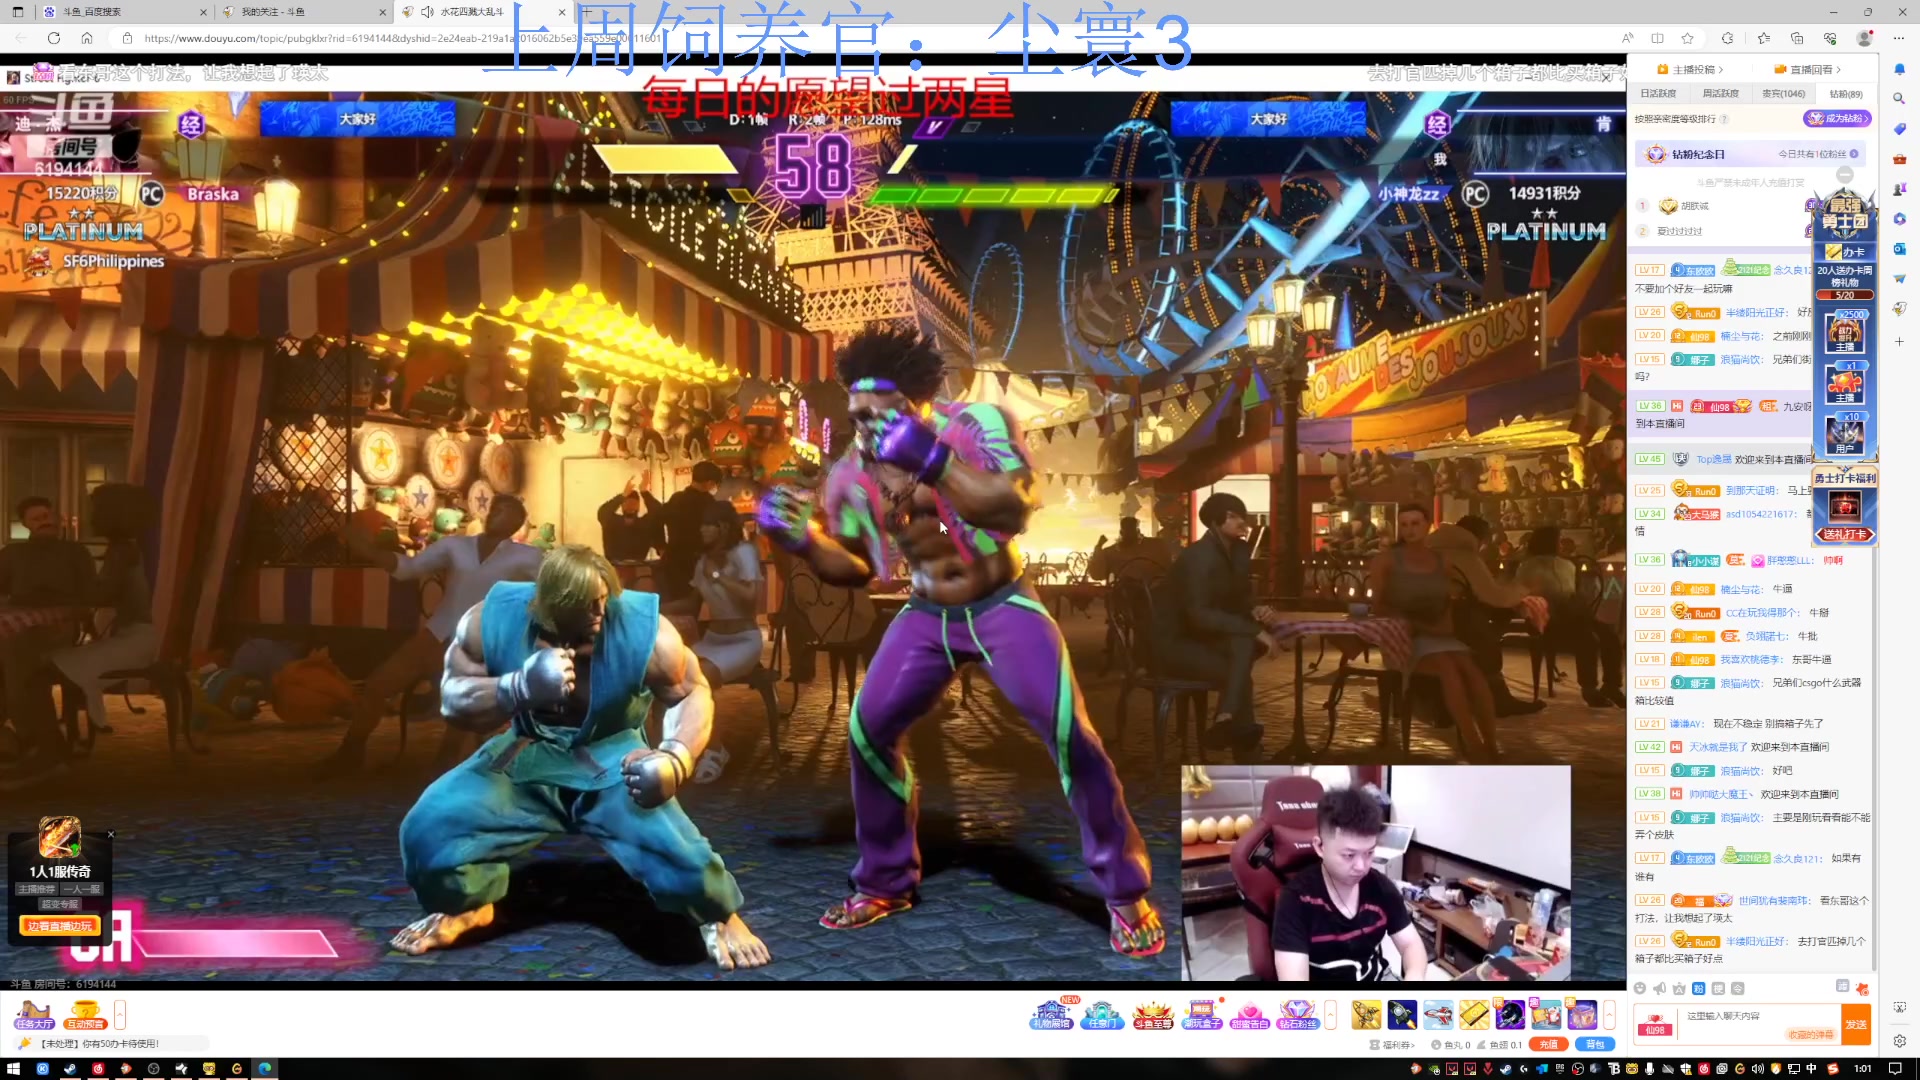Send the gold card gift

[1474, 1014]
